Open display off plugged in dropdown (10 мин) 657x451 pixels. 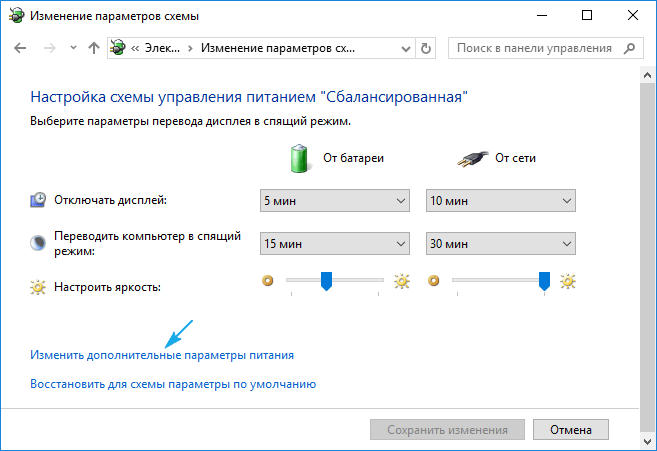(x=500, y=201)
